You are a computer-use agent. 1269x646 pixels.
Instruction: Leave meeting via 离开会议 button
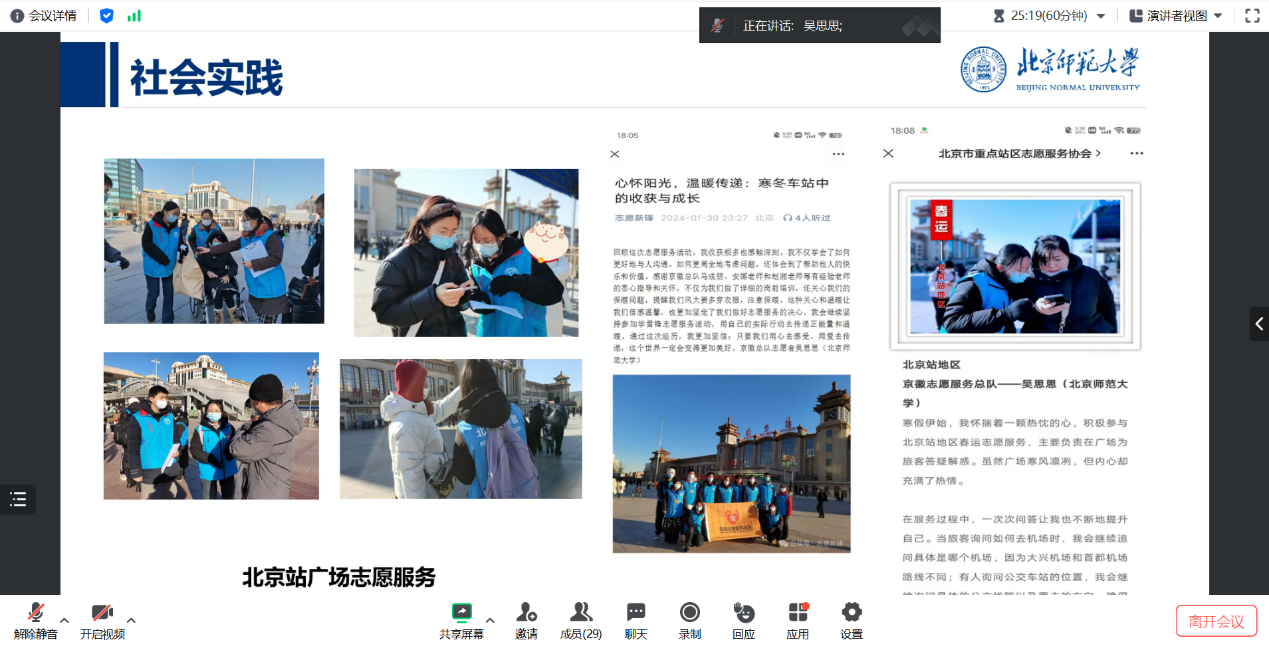coord(1216,620)
